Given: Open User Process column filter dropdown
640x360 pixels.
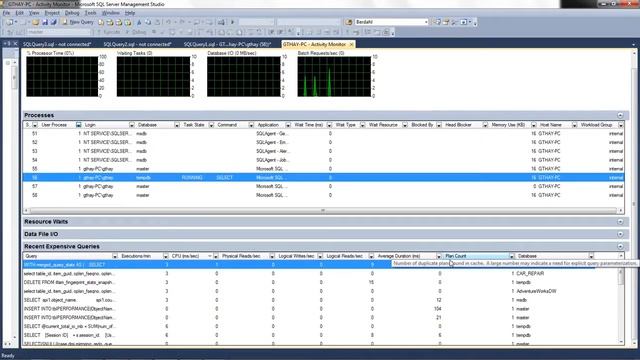Looking at the screenshot, I should coord(78,125).
